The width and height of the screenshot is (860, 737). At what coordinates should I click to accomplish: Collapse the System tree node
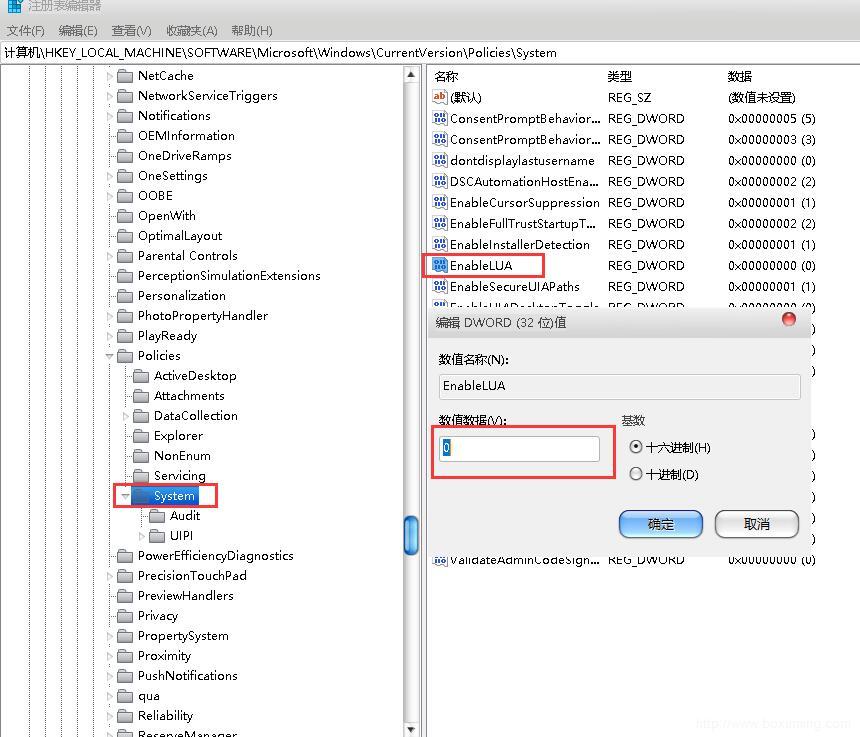126,496
